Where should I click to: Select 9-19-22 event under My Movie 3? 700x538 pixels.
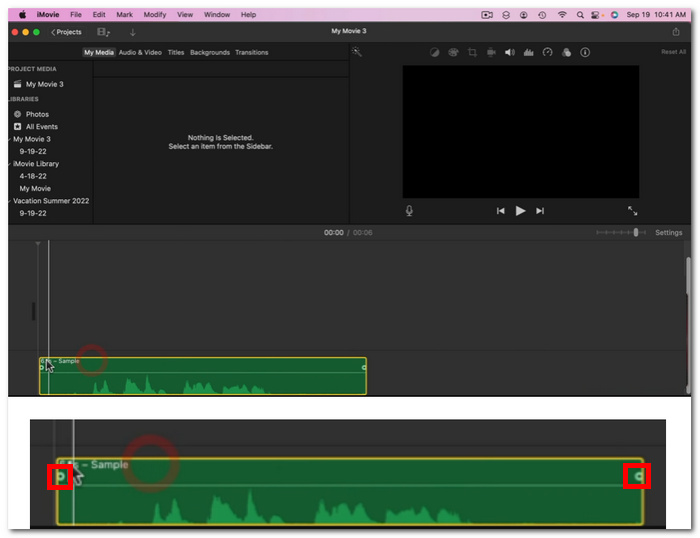(33, 152)
